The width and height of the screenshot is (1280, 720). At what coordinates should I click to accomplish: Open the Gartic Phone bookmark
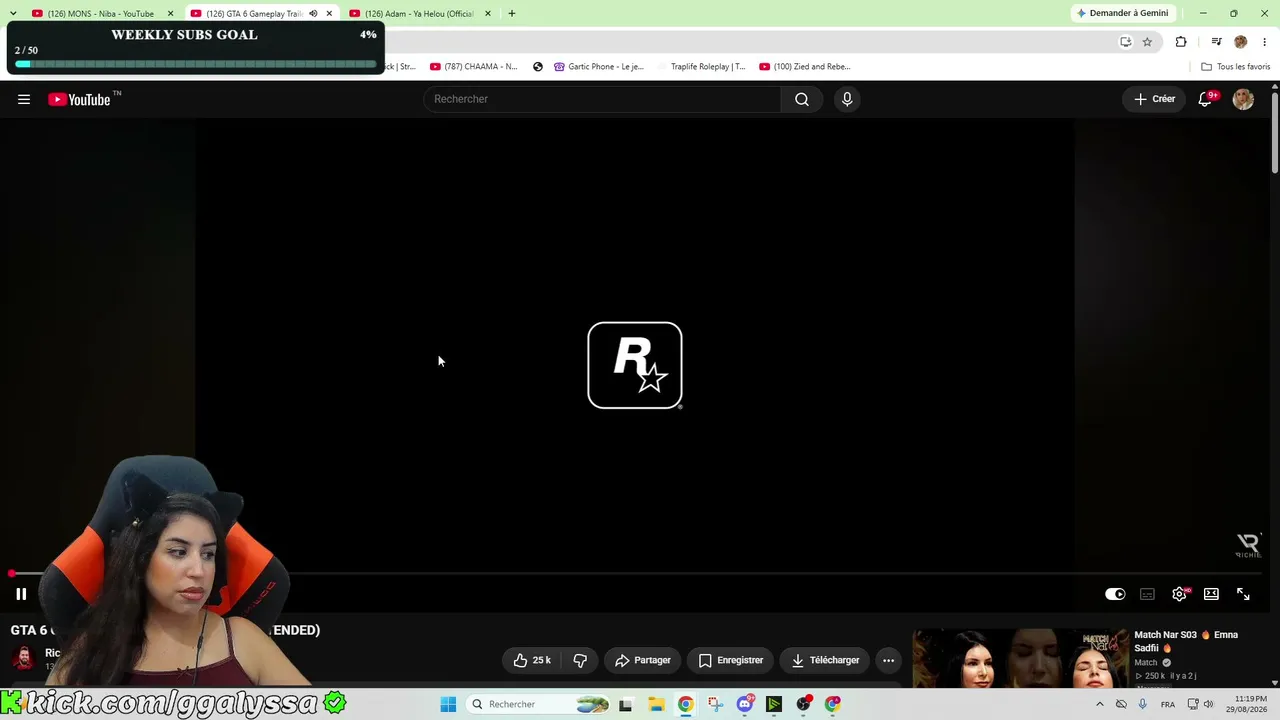pos(601,67)
